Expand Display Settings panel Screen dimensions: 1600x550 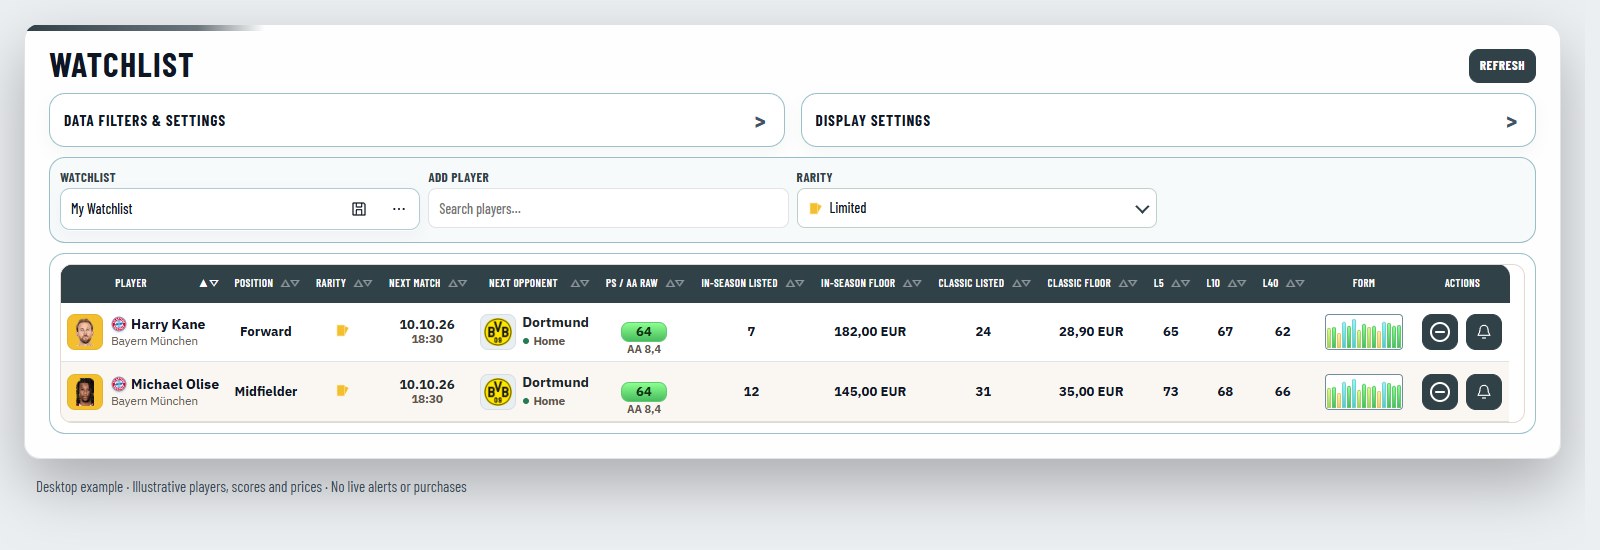[1168, 120]
